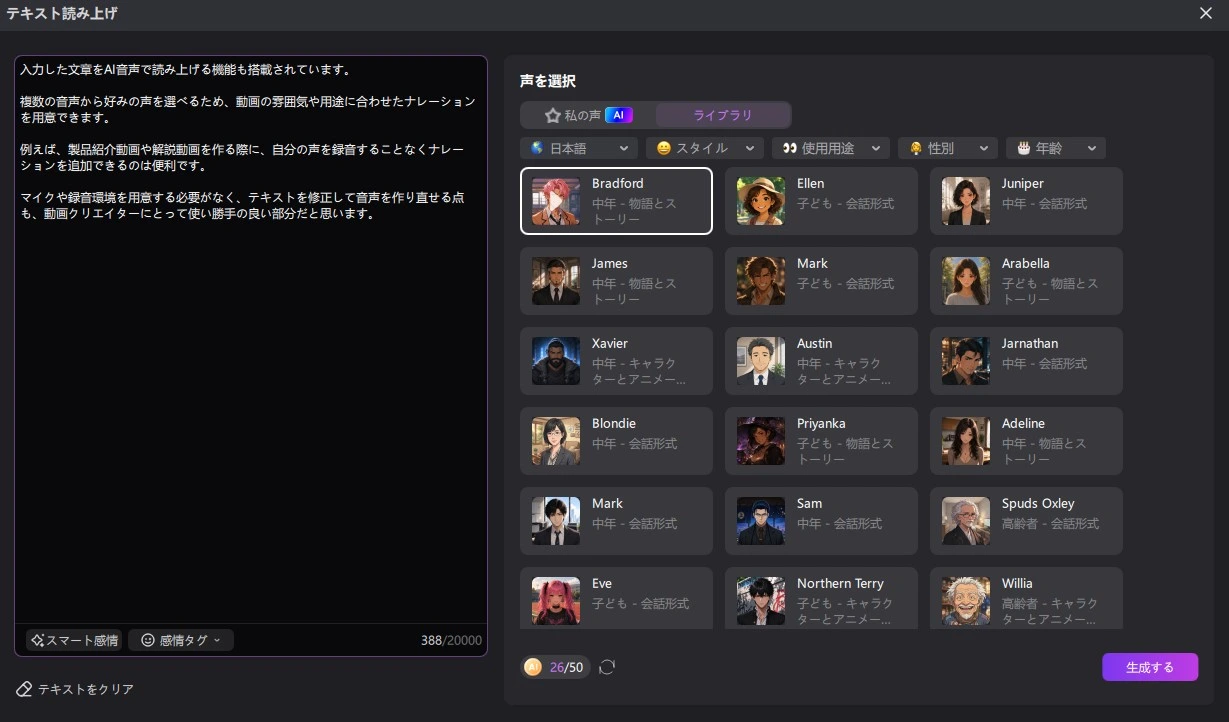
Task: Click the 26/50 credits counter
Action: (x=567, y=667)
